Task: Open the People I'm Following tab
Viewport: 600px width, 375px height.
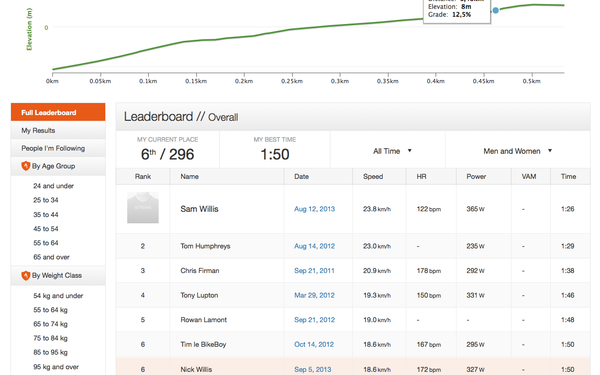Action: [58, 148]
